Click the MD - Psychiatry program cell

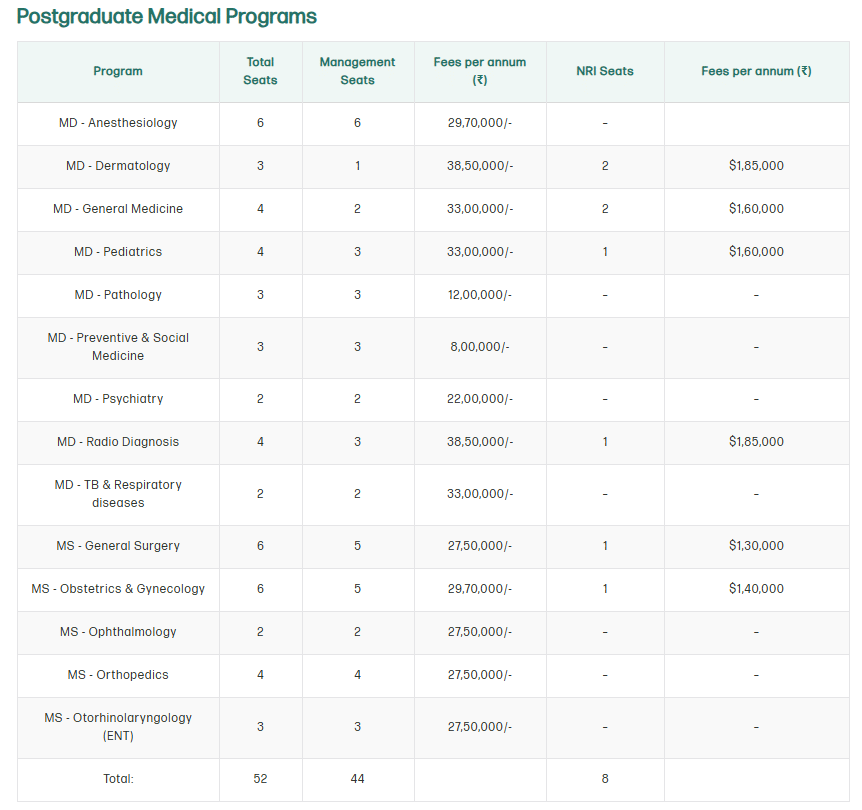click(x=118, y=399)
